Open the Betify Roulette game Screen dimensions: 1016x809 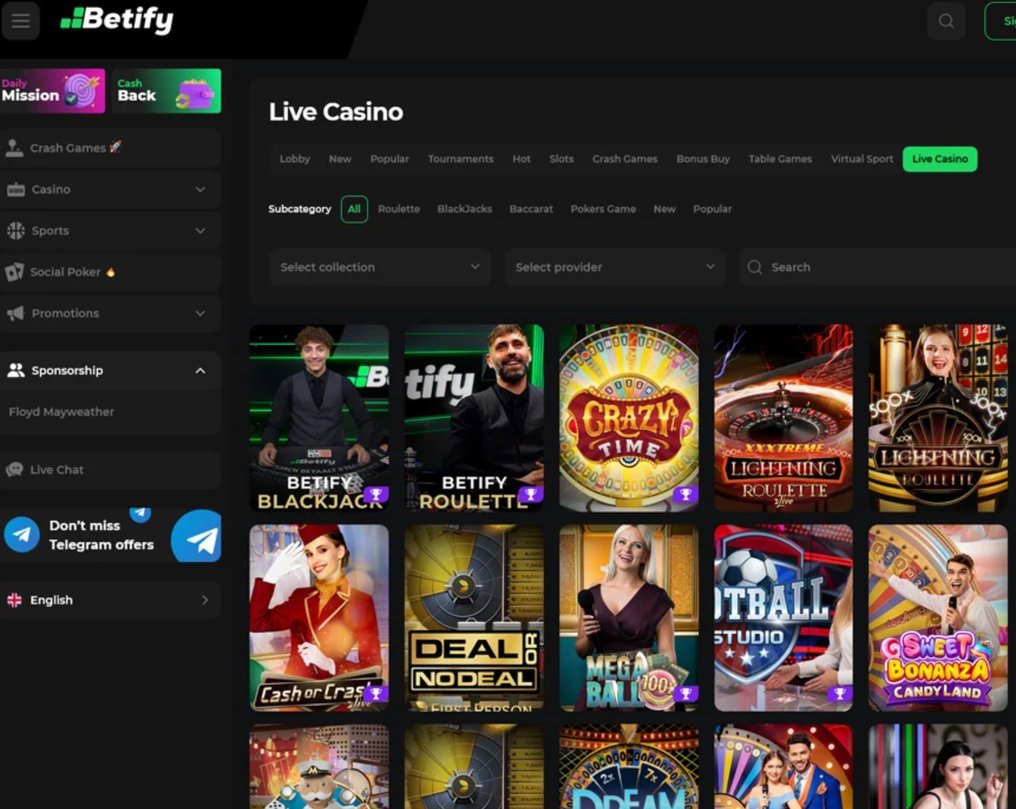474,418
